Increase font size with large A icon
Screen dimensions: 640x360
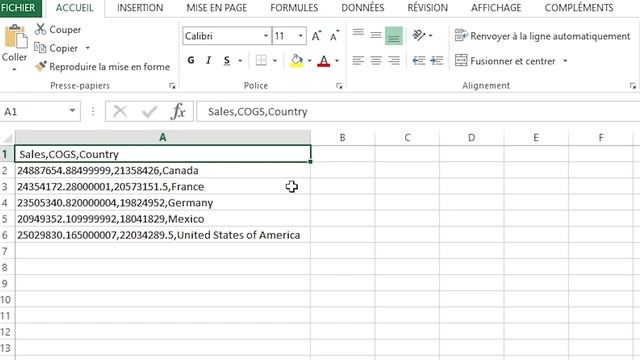coord(316,36)
